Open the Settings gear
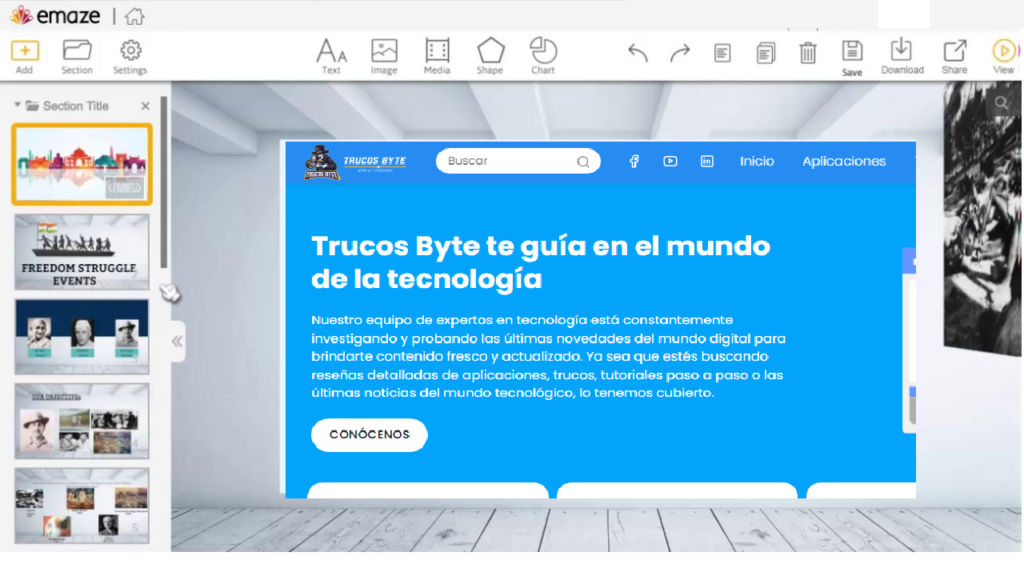The width and height of the screenshot is (1024, 576). (130, 57)
